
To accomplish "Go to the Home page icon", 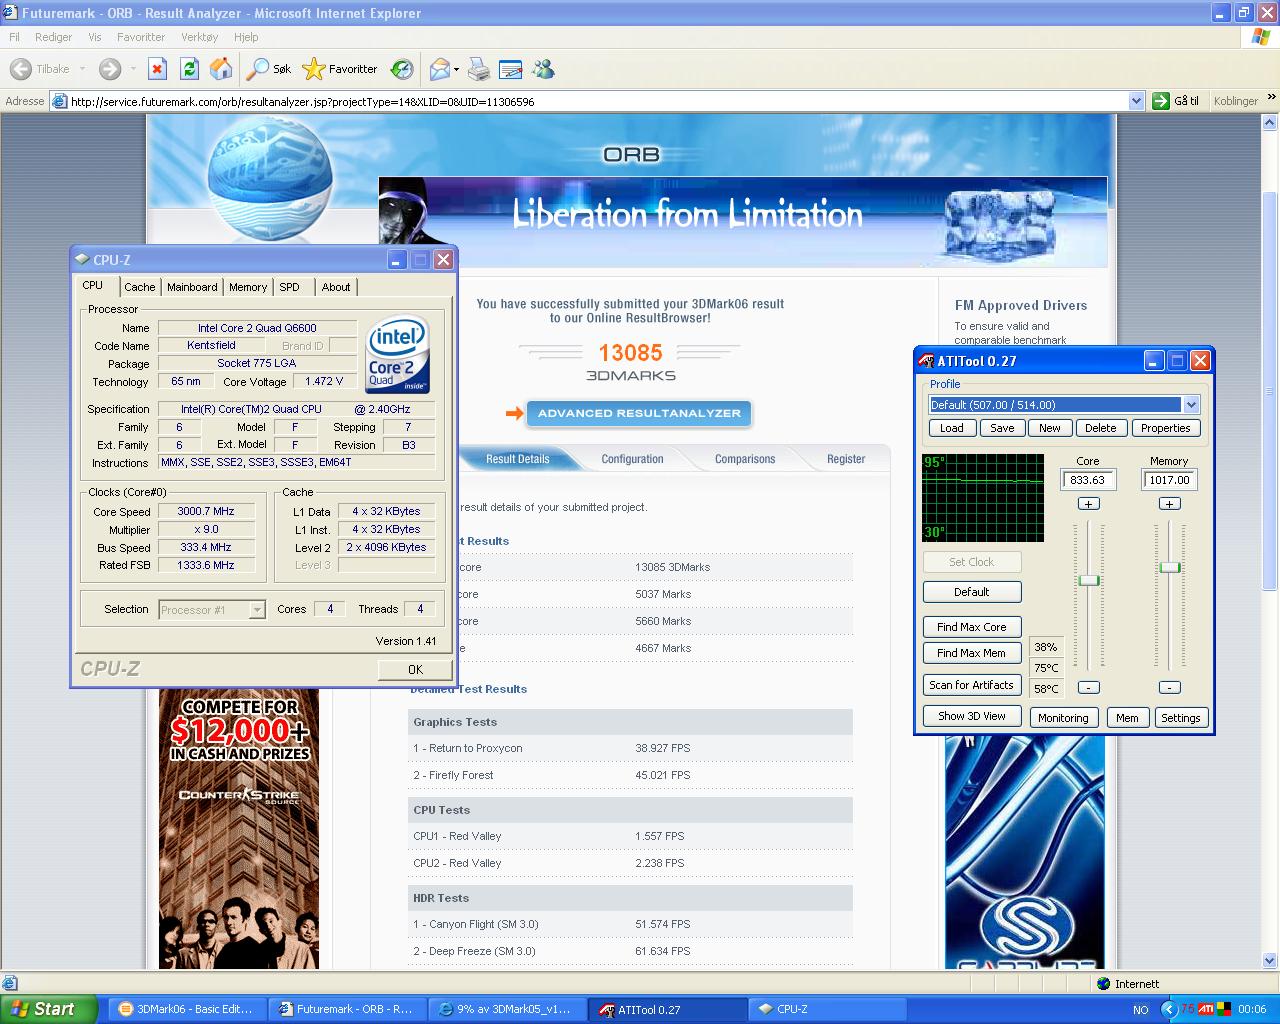I will click(x=221, y=69).
